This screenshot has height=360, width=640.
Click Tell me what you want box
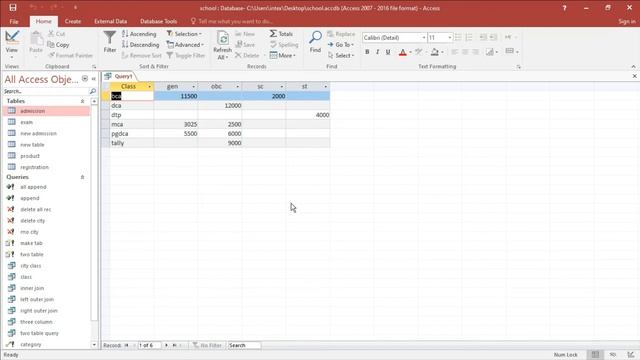tap(231, 21)
